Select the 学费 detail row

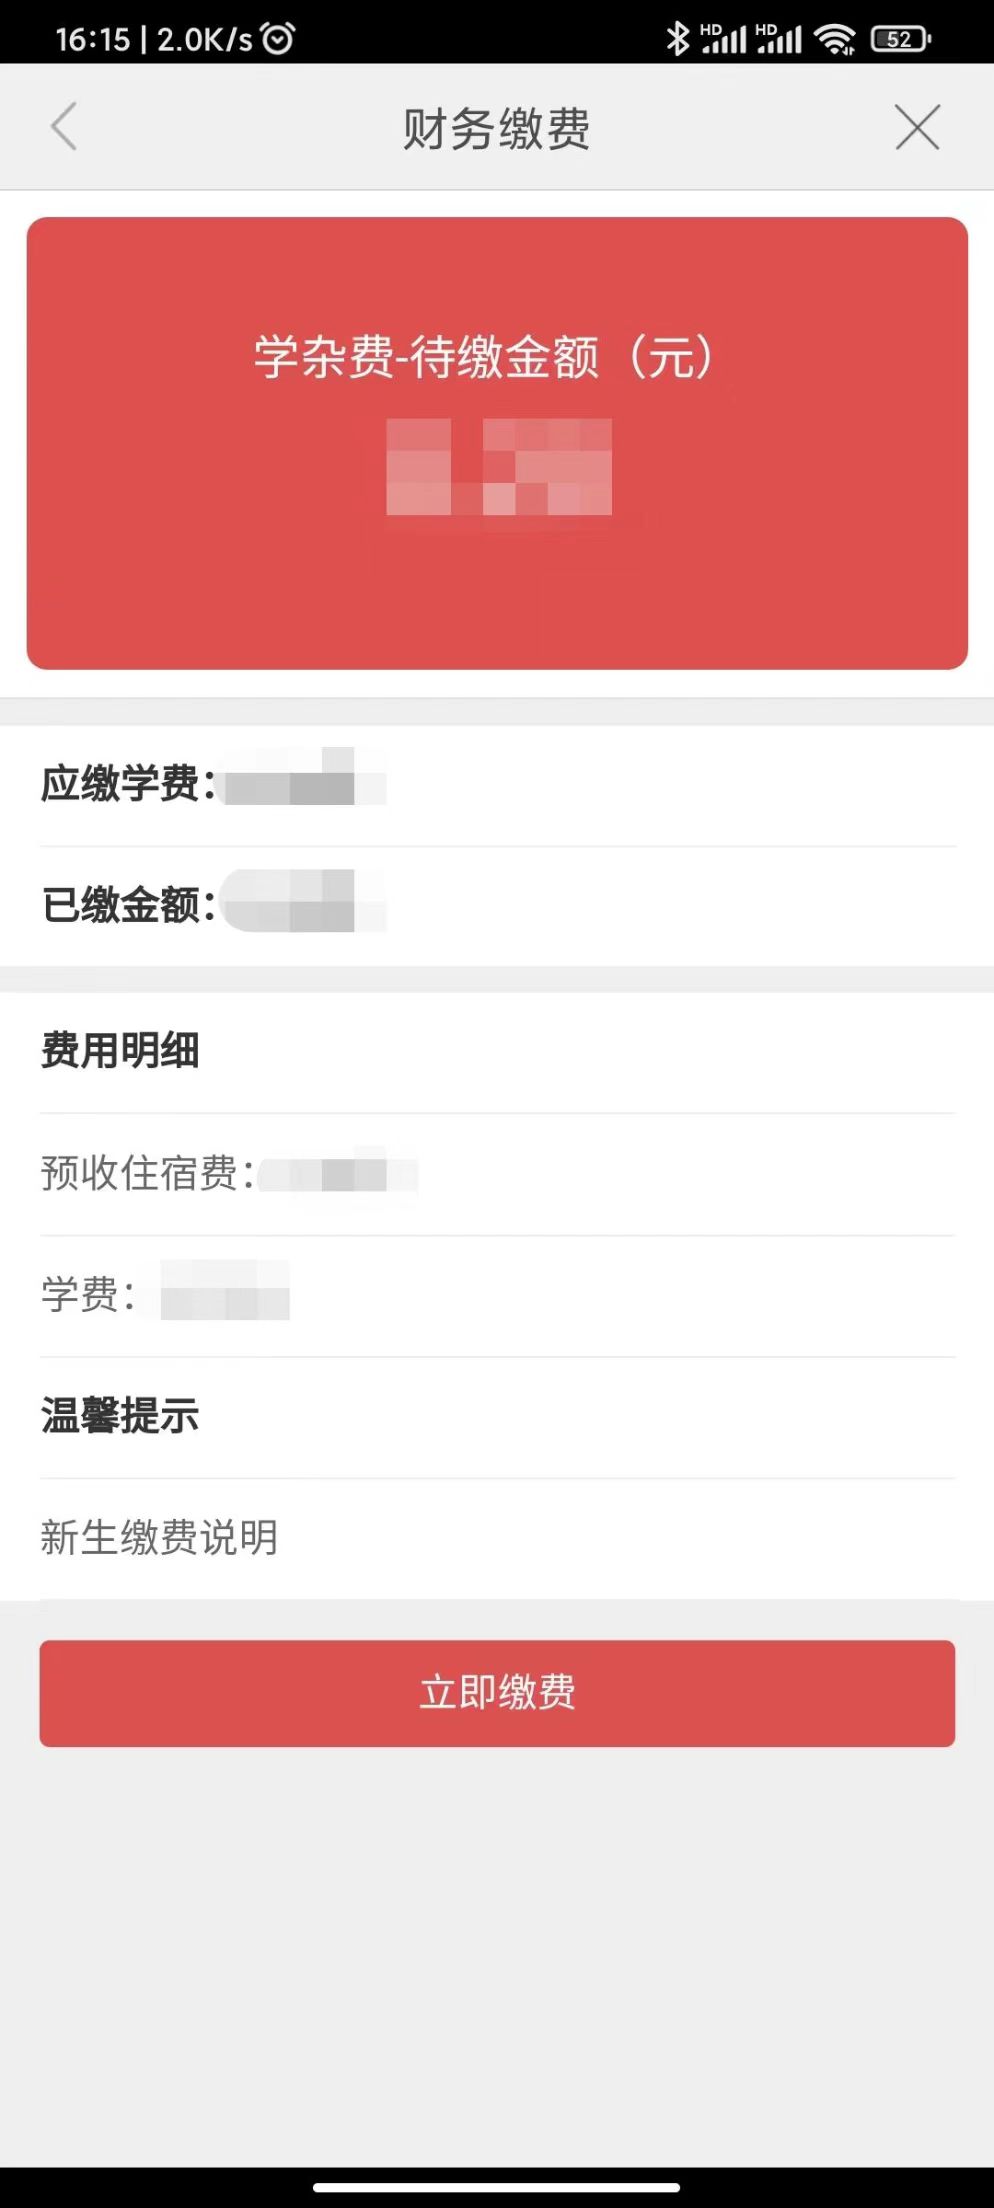tap(497, 1295)
